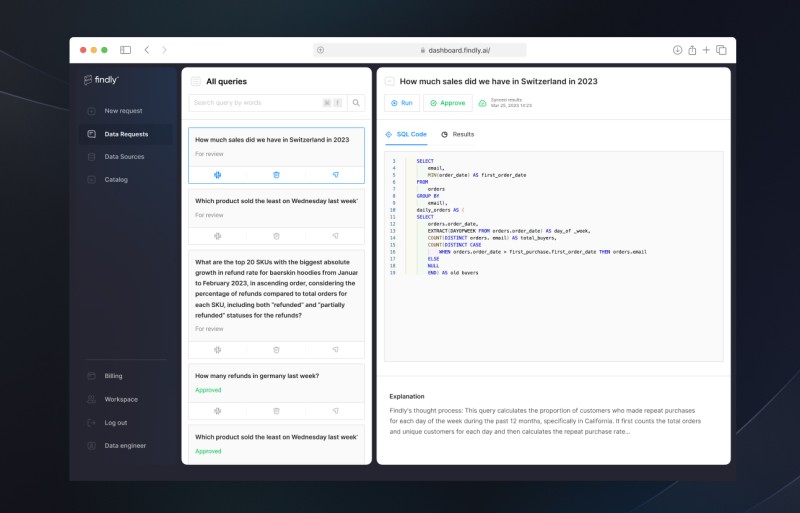The width and height of the screenshot is (800, 513).
Task: Open Data Sources in sidebar
Action: (x=126, y=157)
